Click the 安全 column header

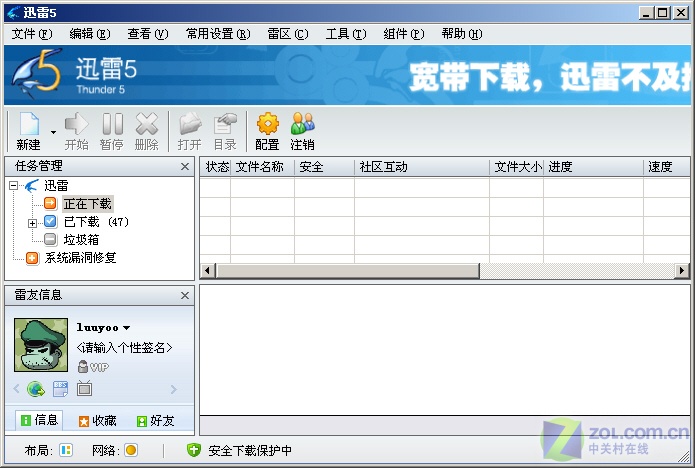324,167
